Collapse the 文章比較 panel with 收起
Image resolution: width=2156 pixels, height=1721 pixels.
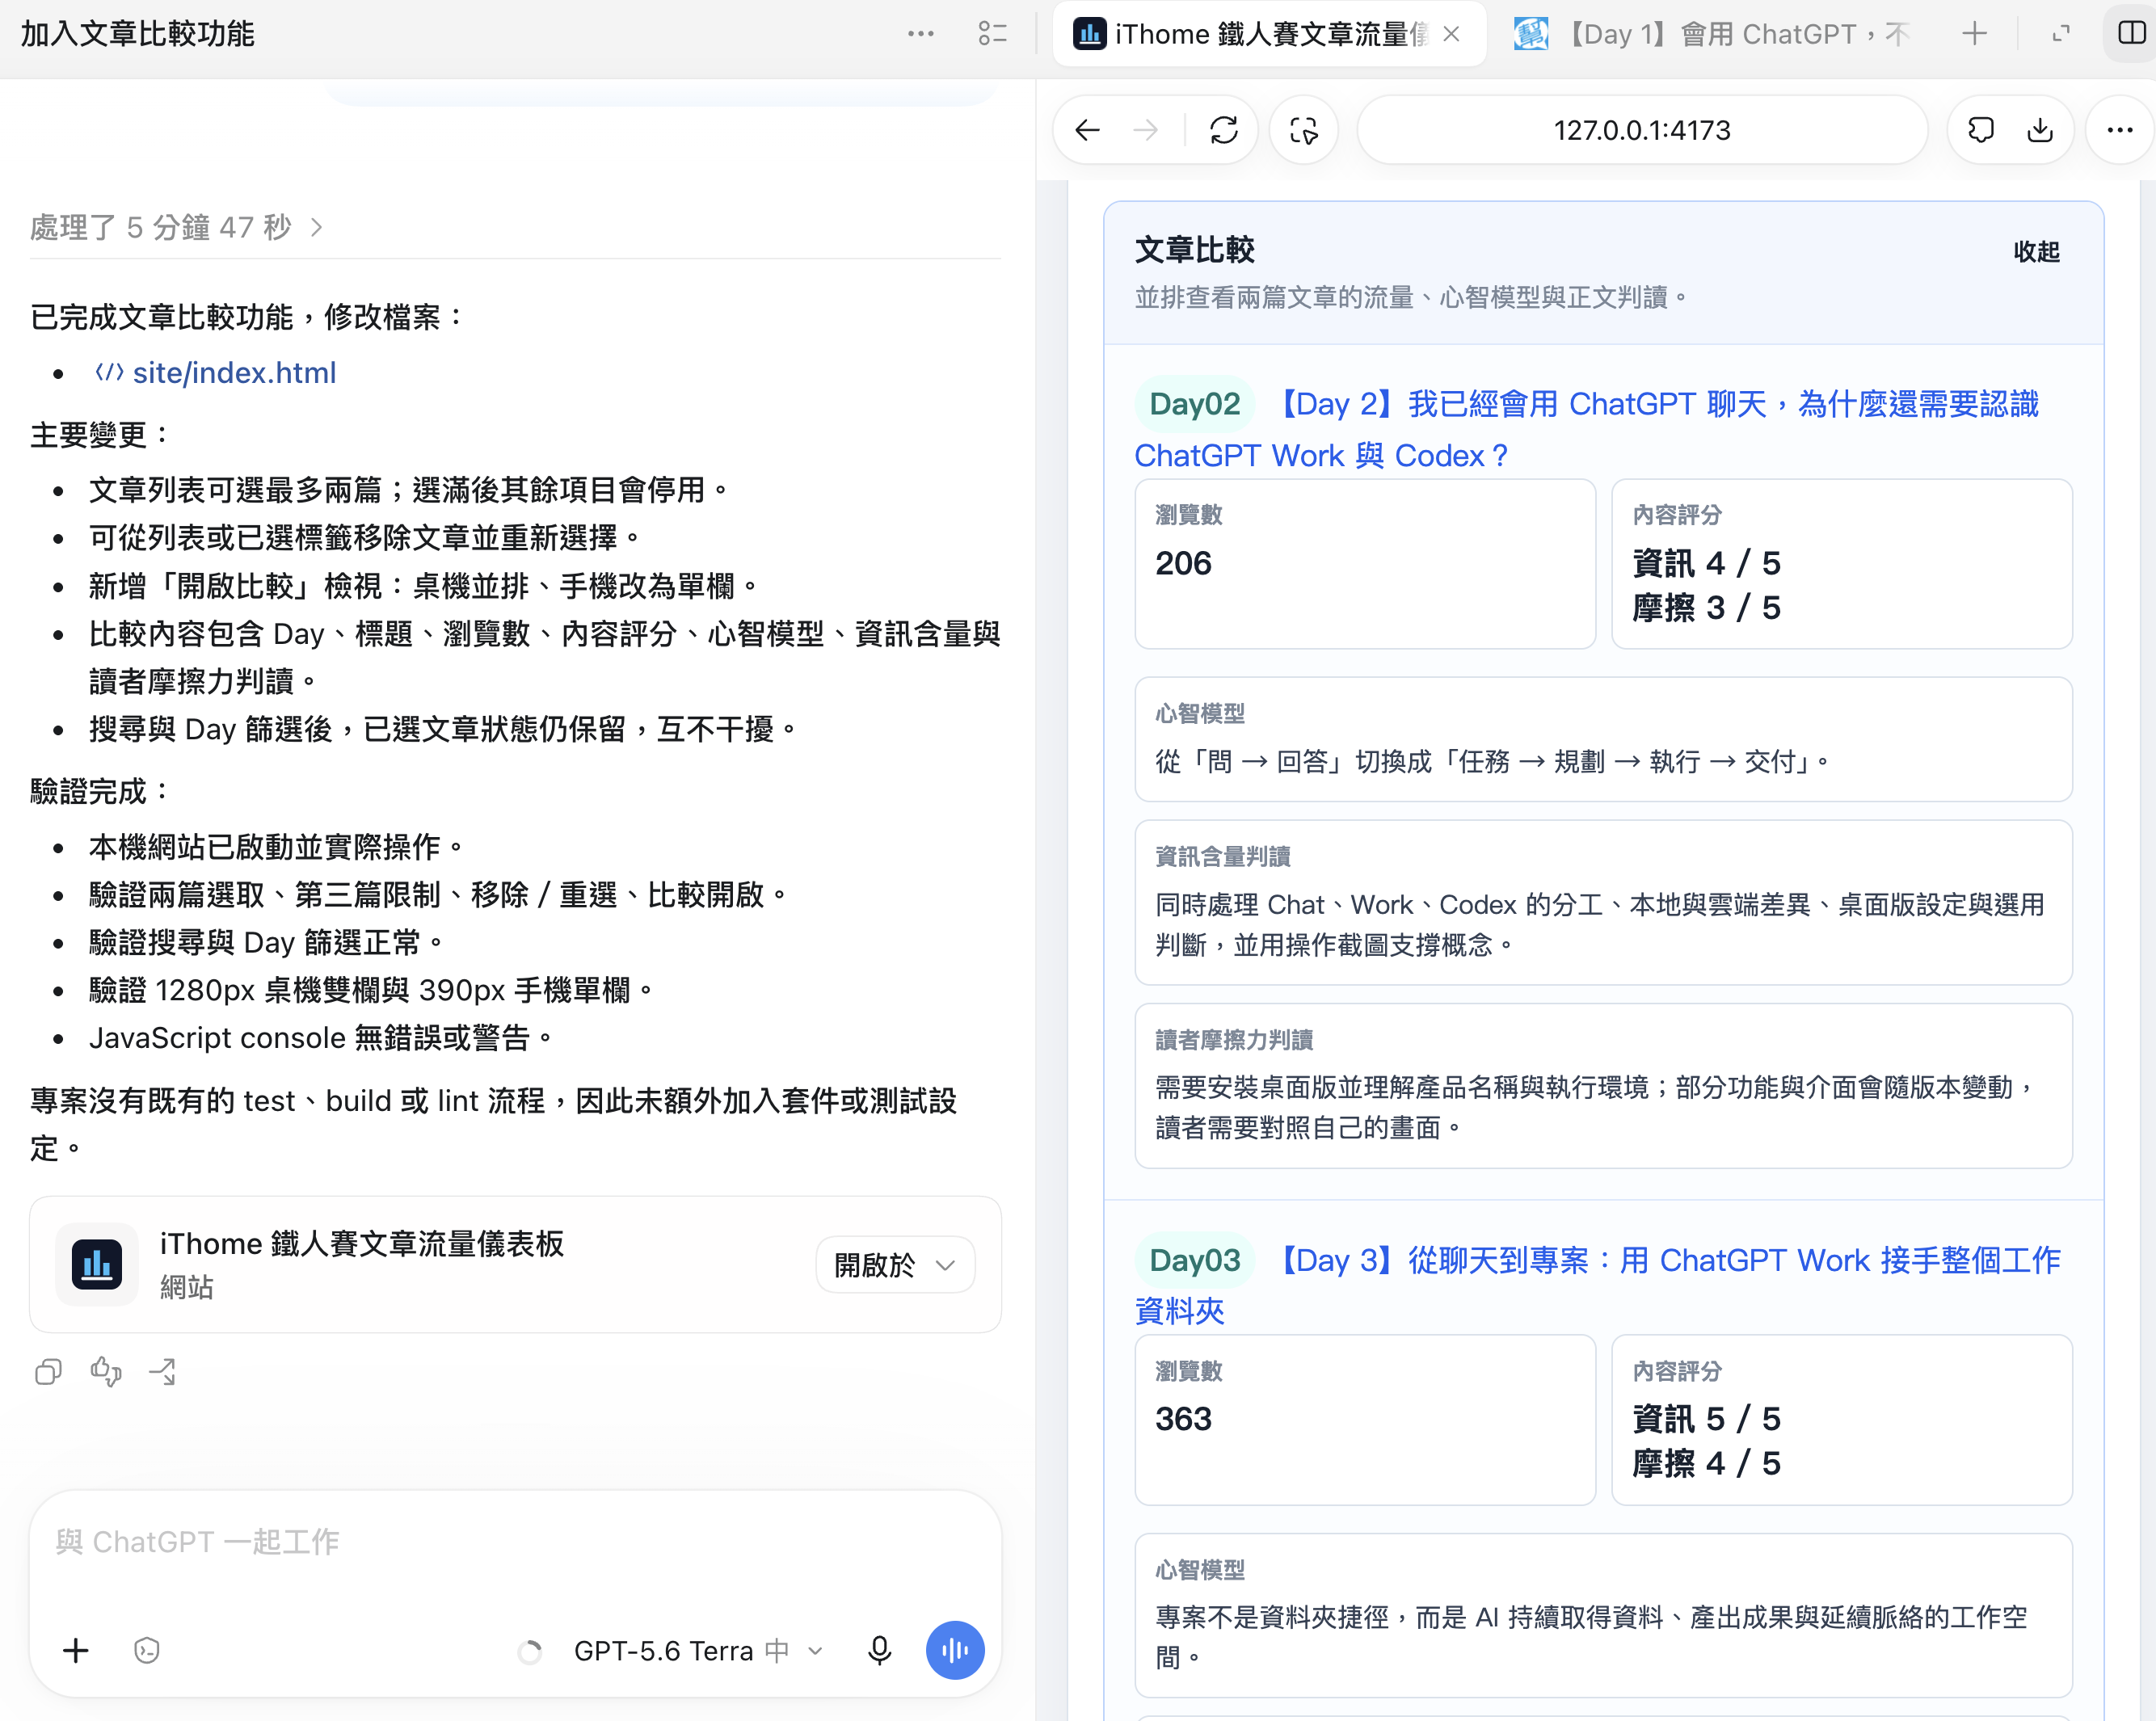tap(2037, 251)
